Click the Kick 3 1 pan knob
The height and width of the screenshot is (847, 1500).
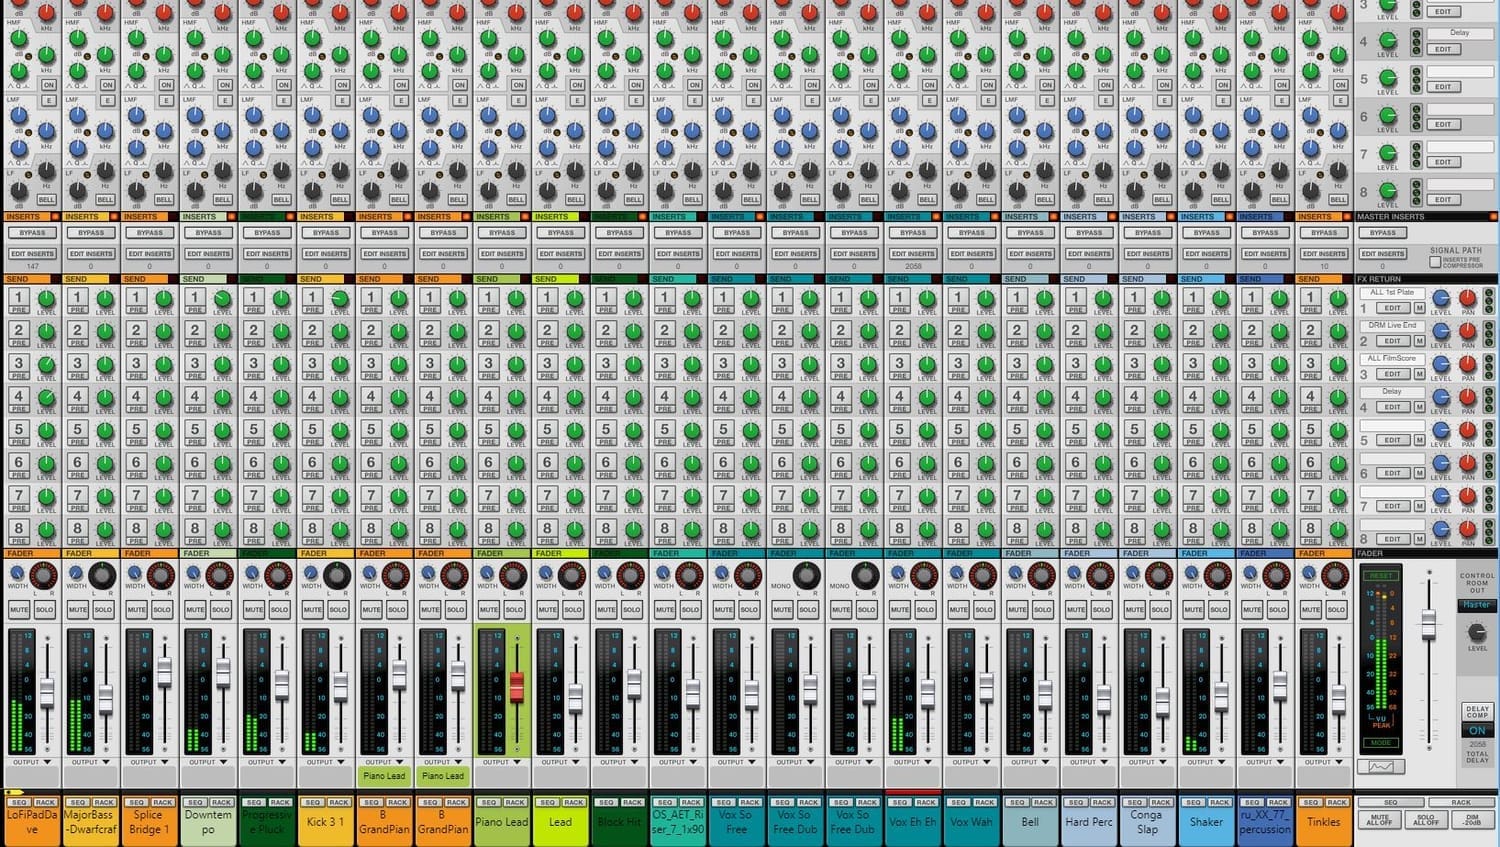tap(337, 575)
